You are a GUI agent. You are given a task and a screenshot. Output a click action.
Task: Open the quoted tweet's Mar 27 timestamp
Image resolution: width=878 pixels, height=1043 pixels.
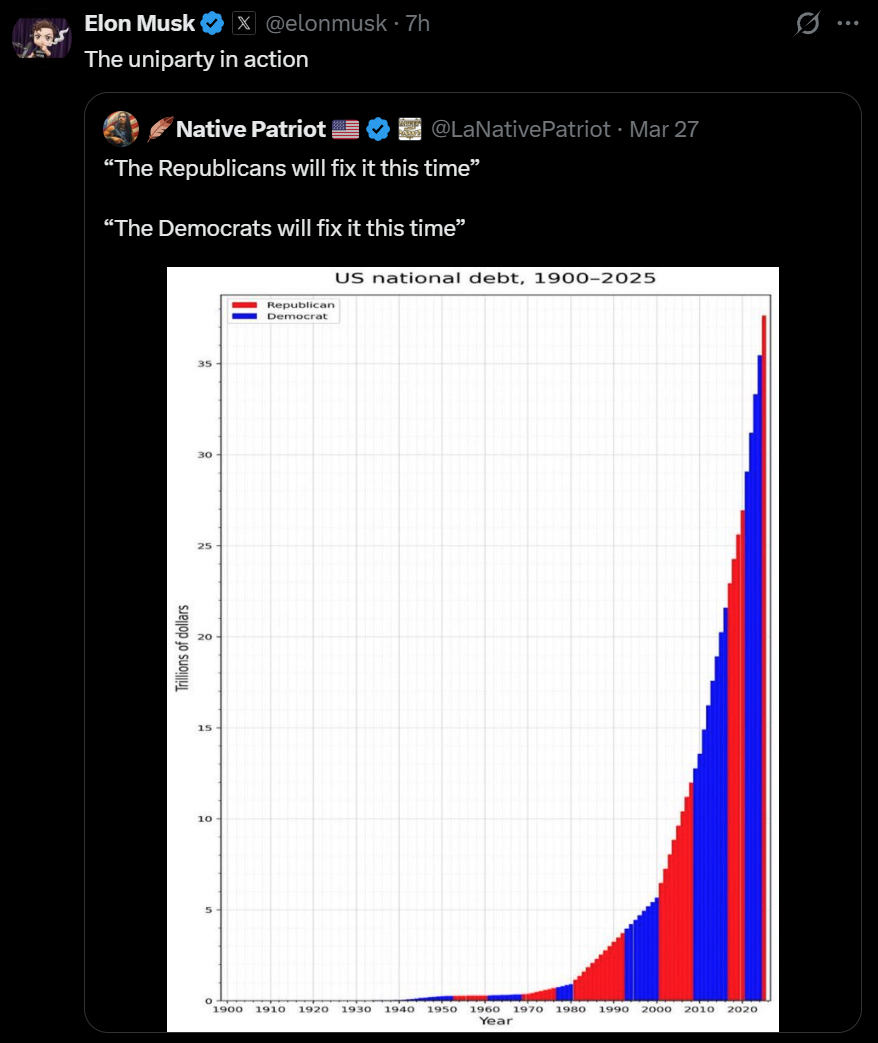point(664,128)
